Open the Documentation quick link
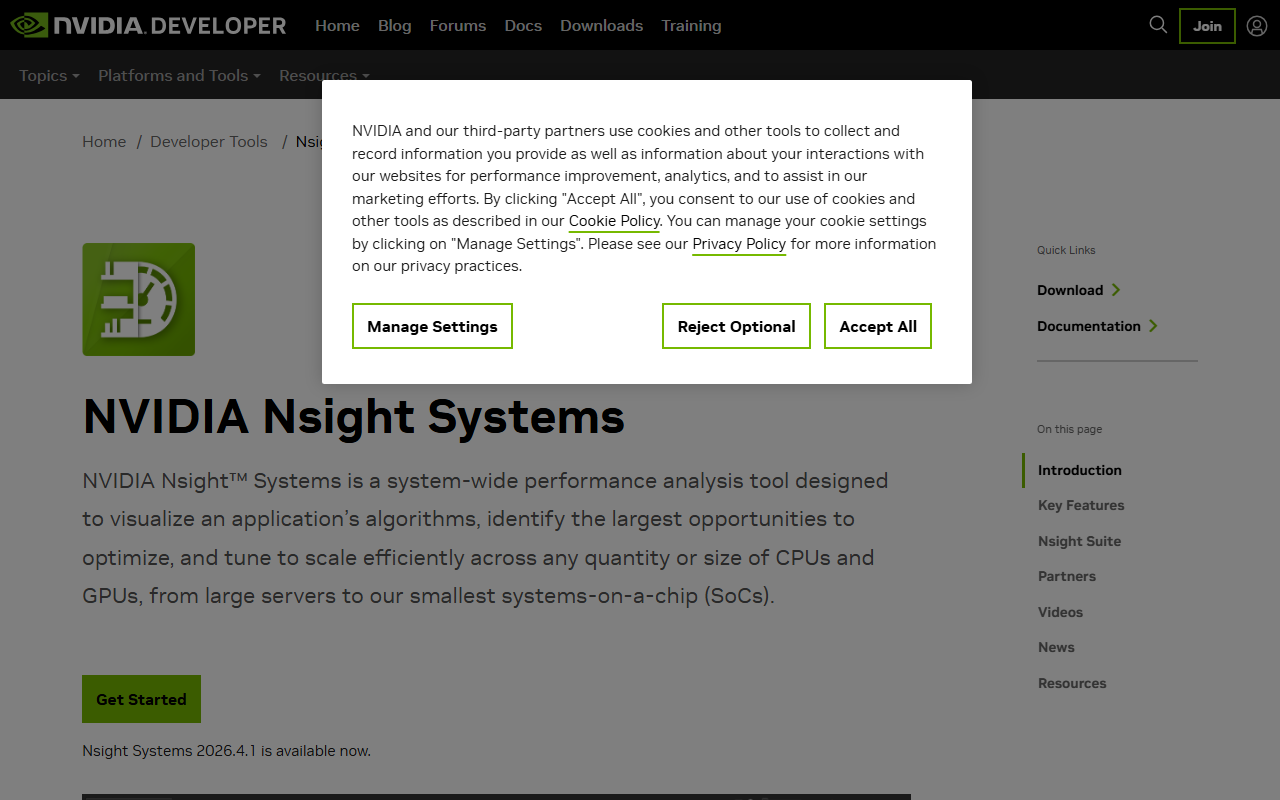 coord(1097,326)
